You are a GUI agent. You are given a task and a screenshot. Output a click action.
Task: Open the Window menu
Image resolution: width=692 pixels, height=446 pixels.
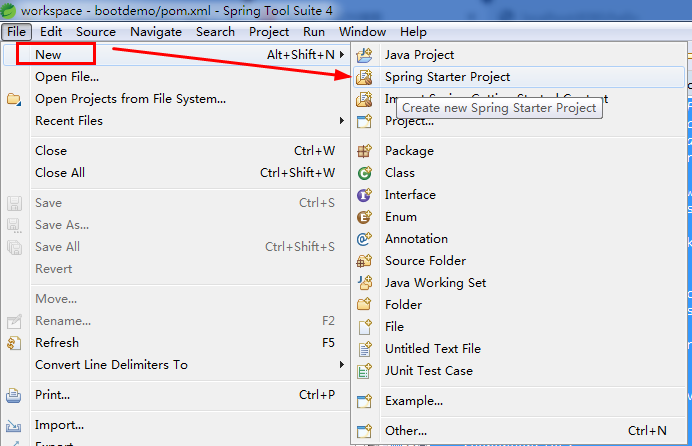click(x=362, y=32)
